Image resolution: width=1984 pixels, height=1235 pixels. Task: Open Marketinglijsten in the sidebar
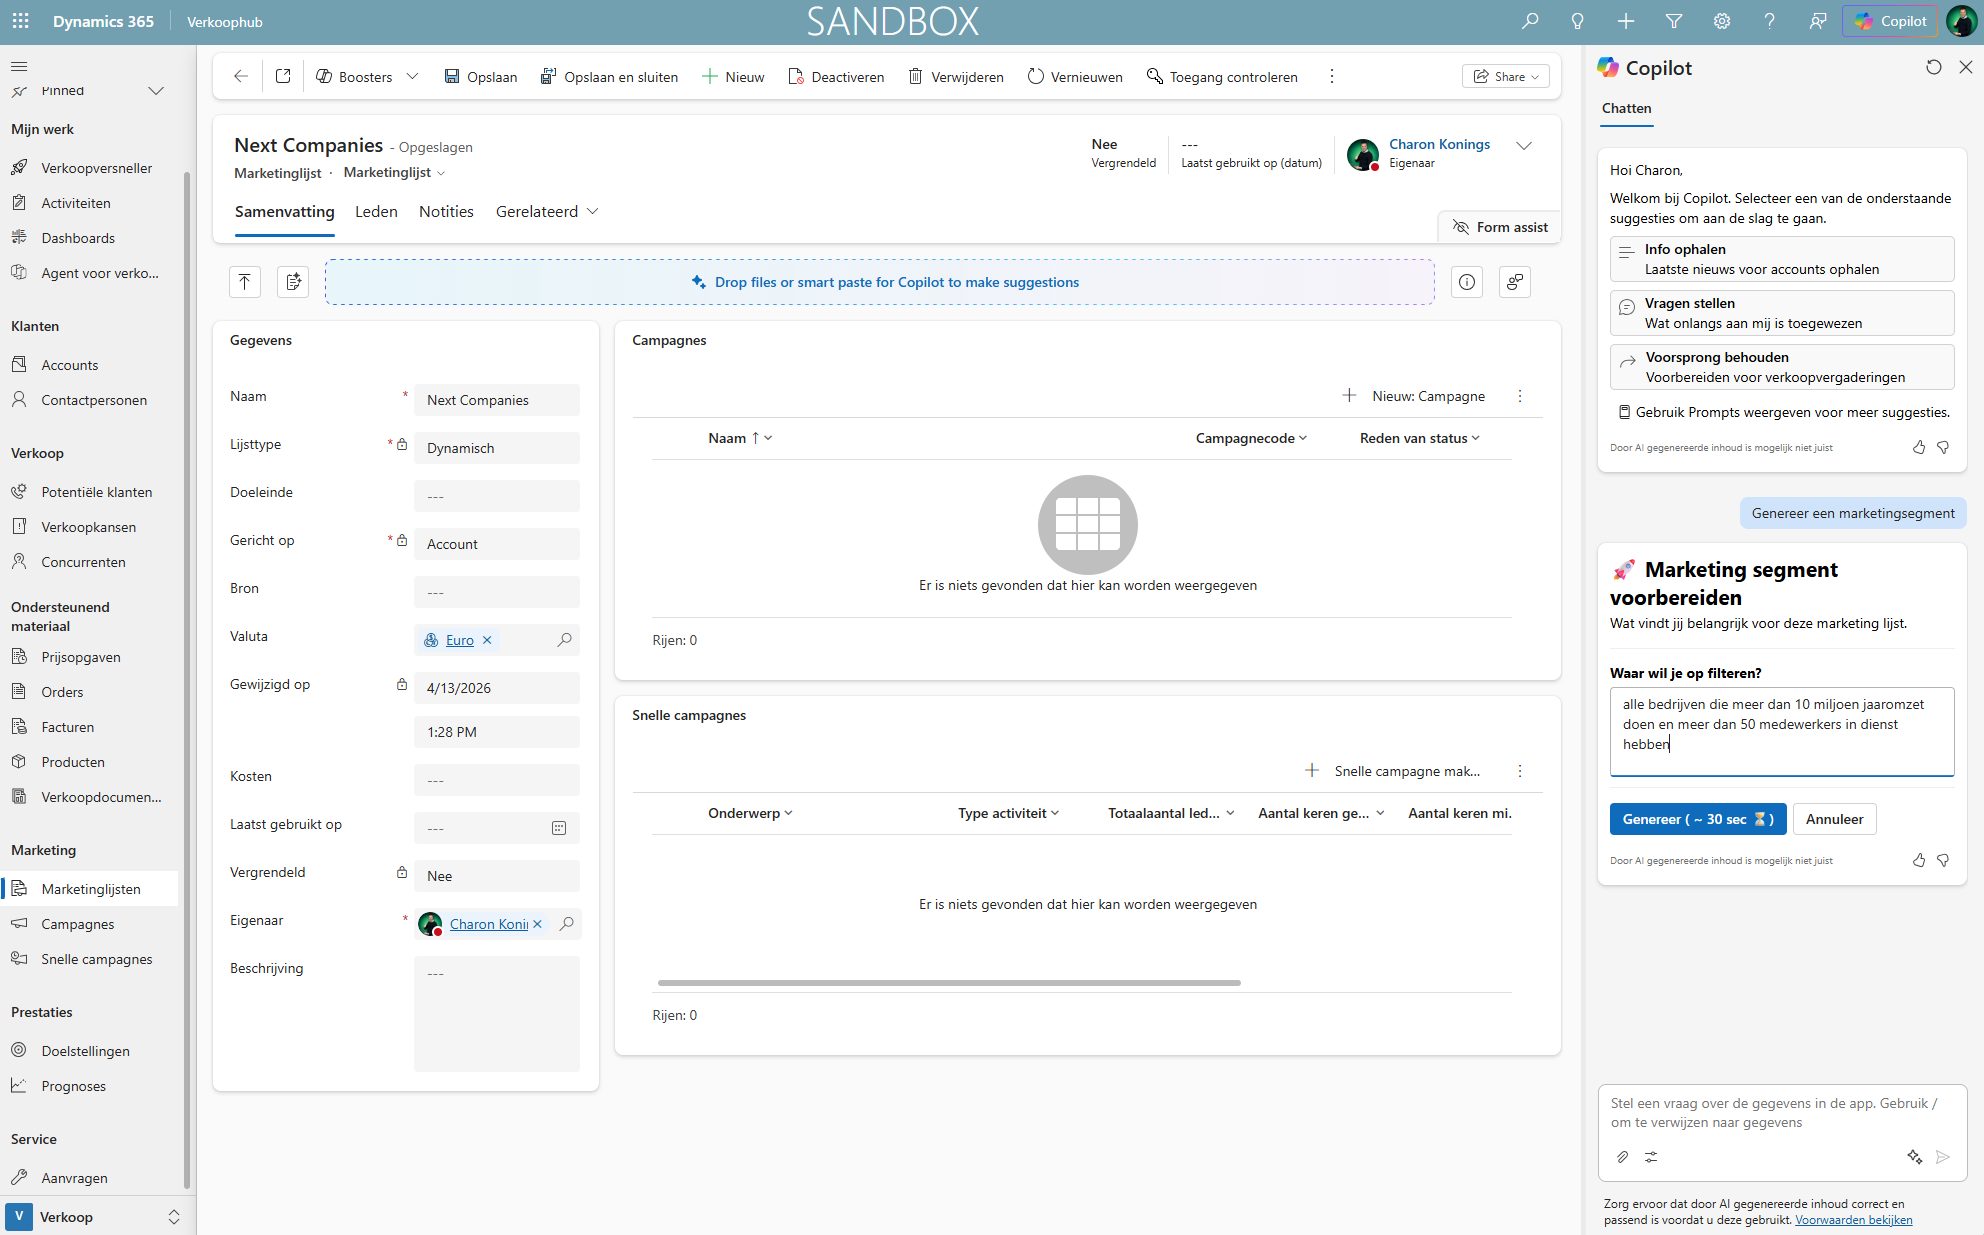(91, 889)
